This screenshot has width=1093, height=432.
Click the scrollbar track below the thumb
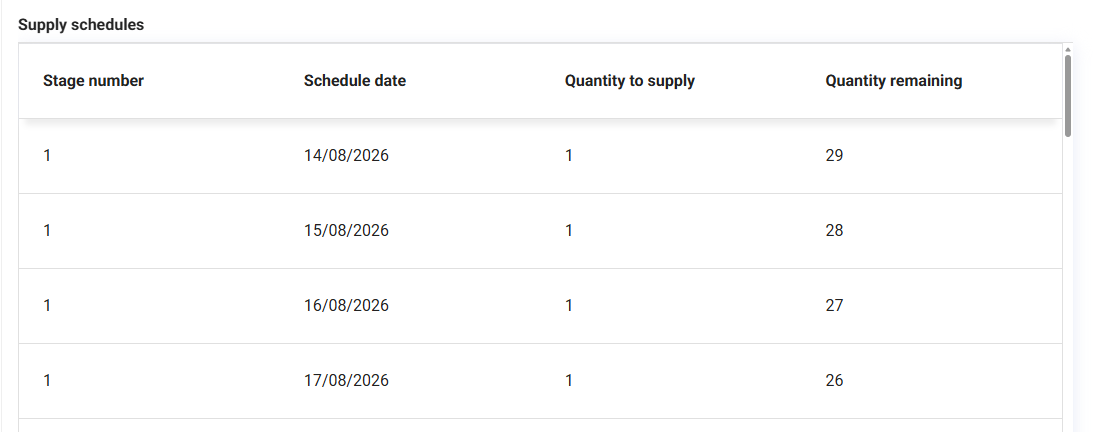click(x=1068, y=284)
